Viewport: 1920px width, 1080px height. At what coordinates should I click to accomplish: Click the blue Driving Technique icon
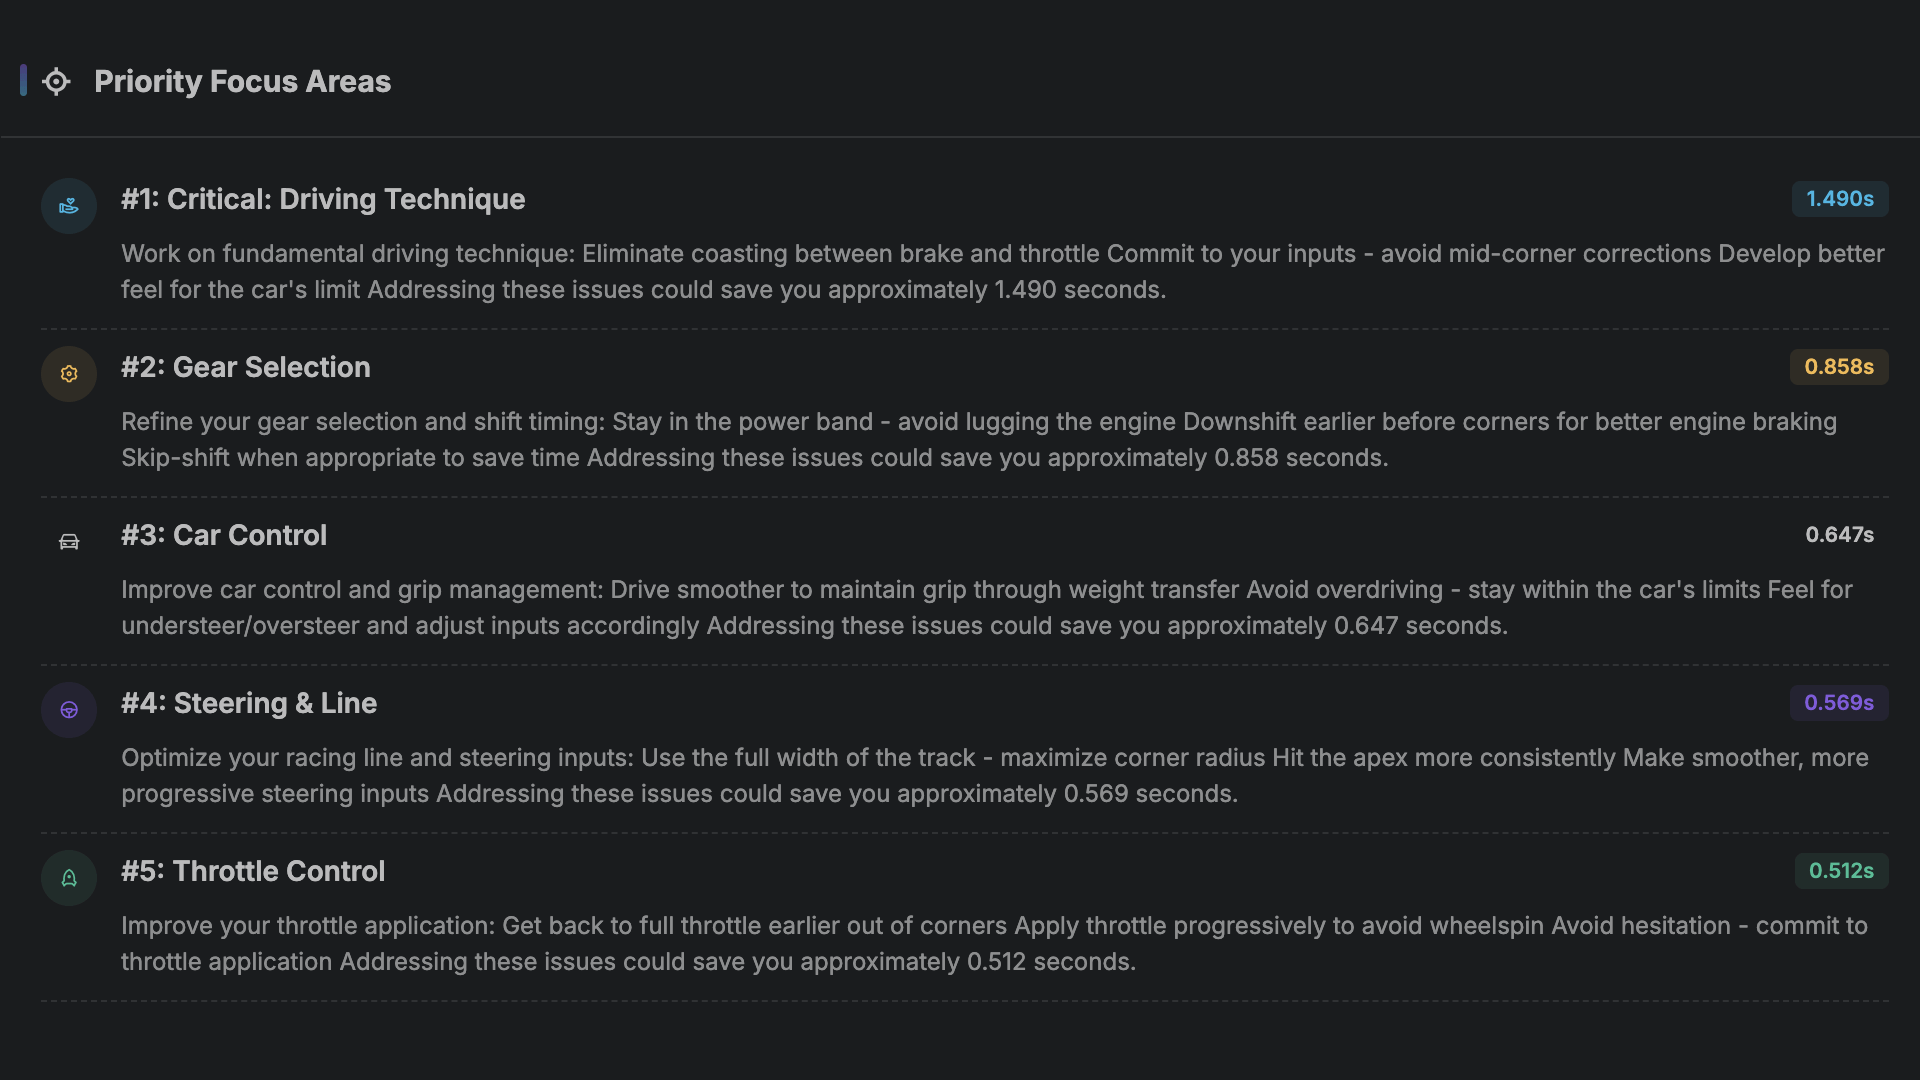tap(69, 206)
